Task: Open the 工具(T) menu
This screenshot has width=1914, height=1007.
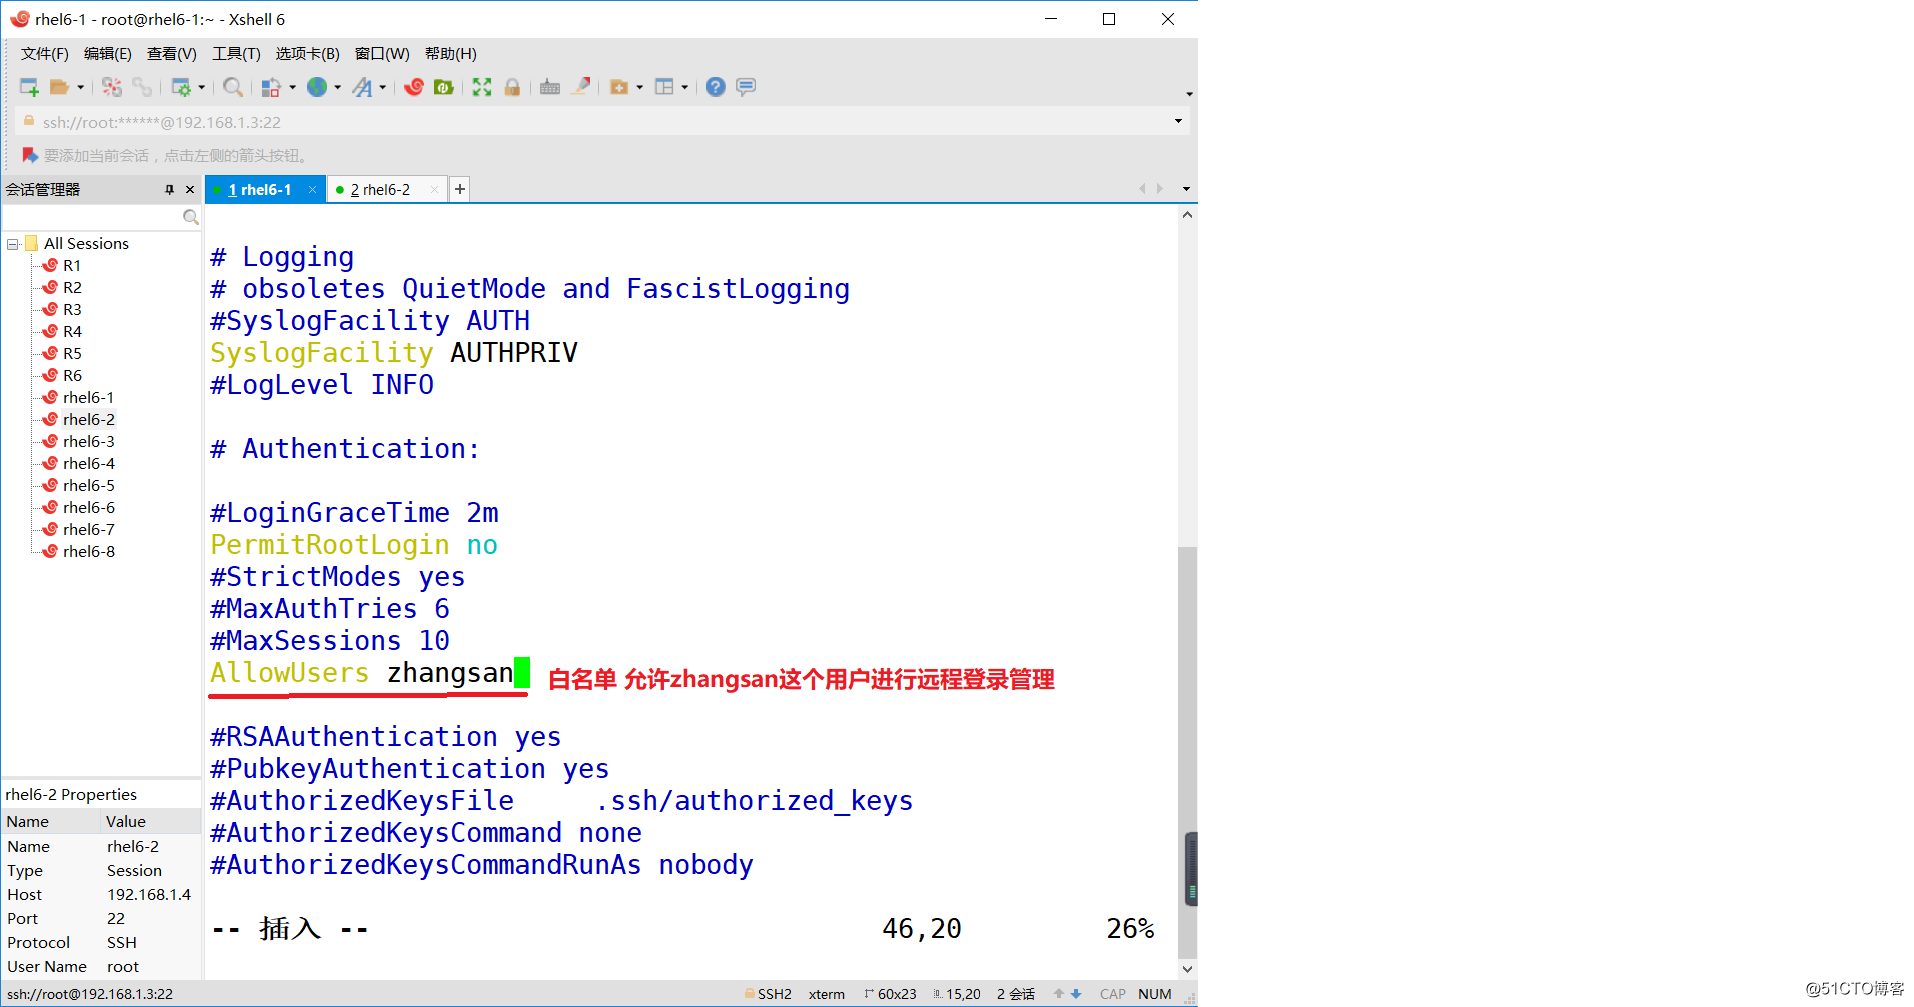Action: [x=236, y=54]
